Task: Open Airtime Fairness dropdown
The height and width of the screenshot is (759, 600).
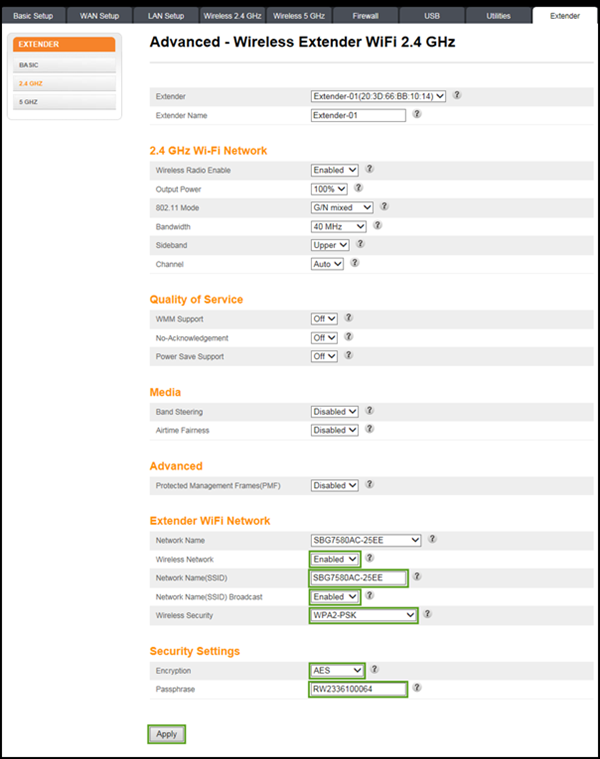Action: (334, 430)
